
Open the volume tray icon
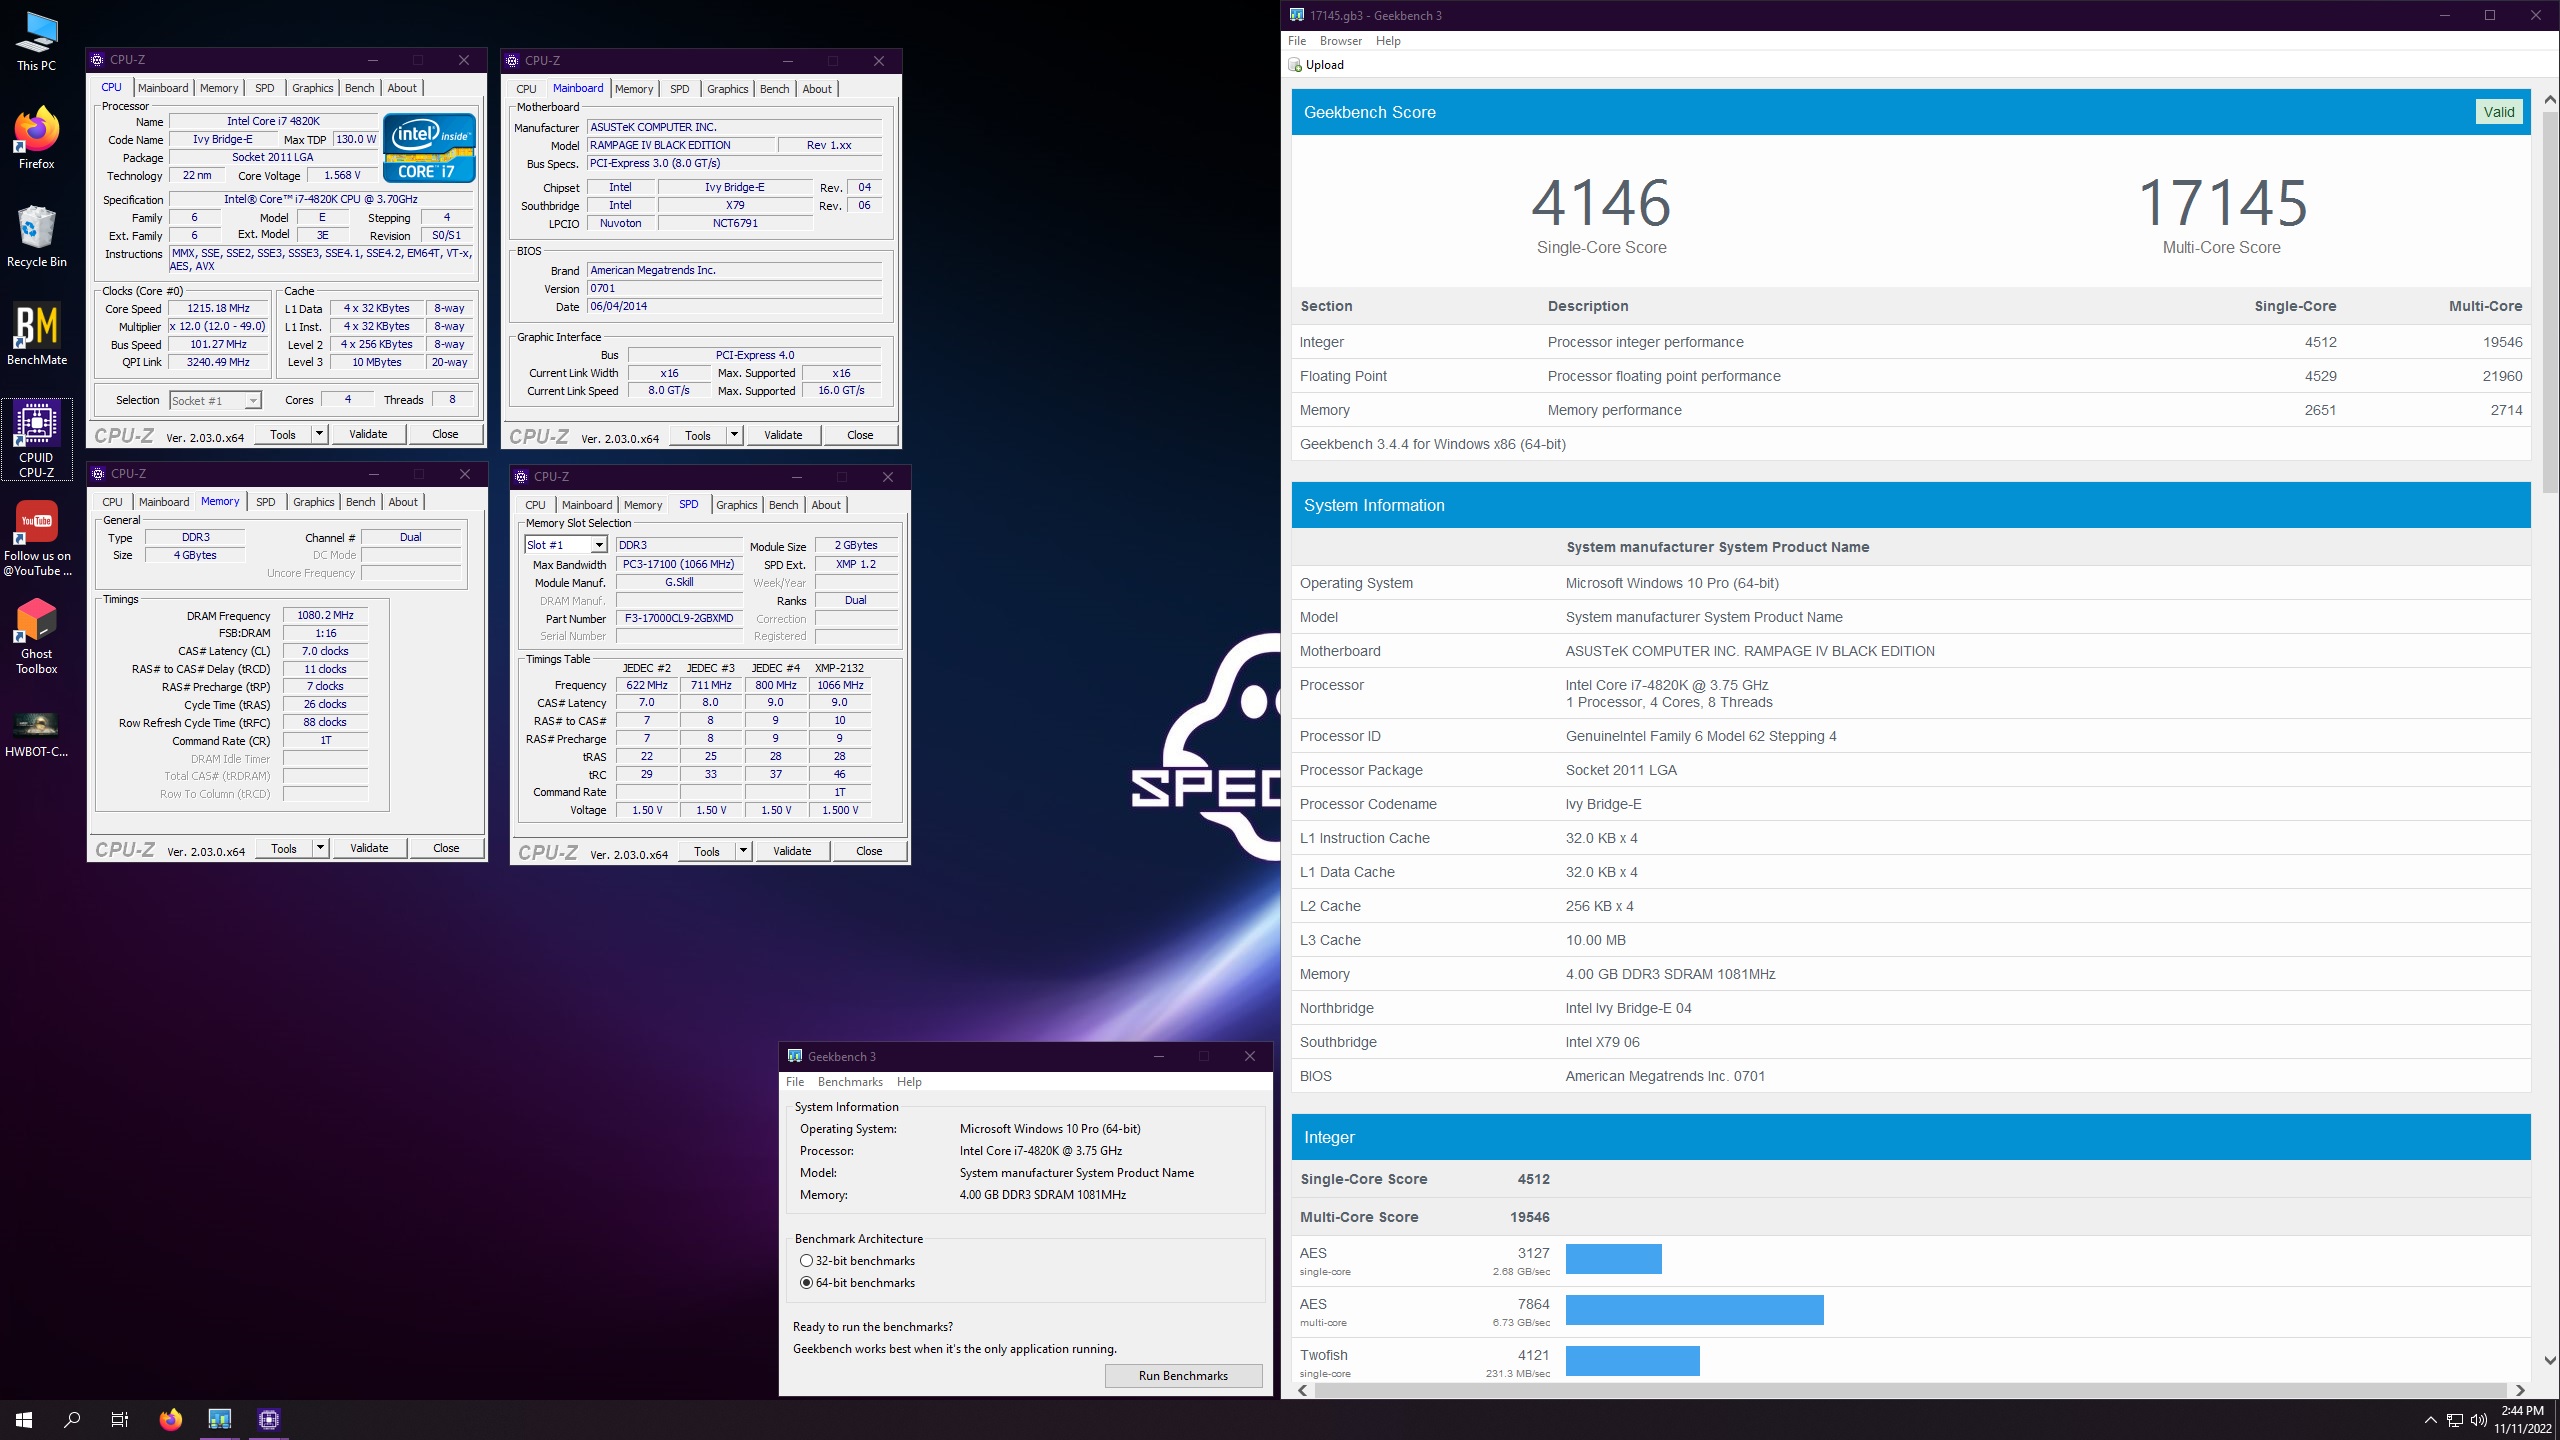[2479, 1420]
